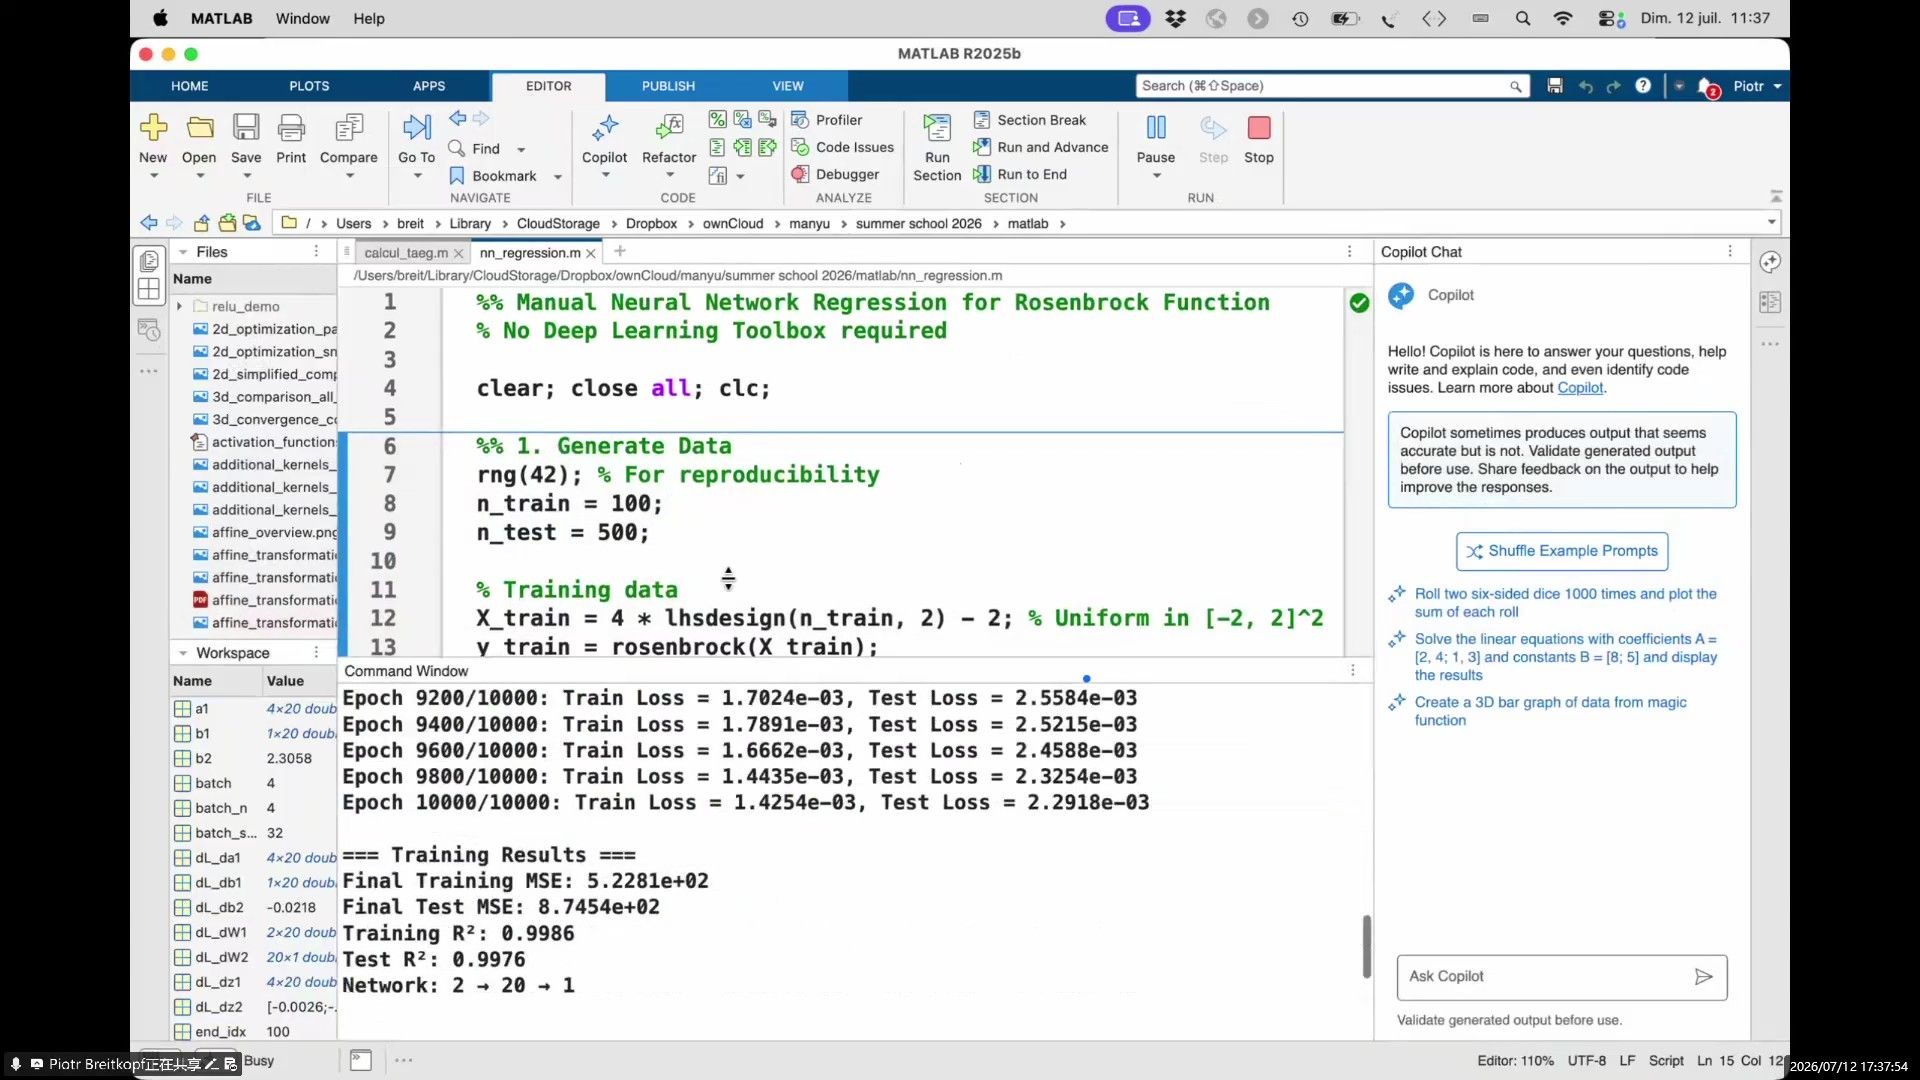Click the Open folder icon

[200, 127]
